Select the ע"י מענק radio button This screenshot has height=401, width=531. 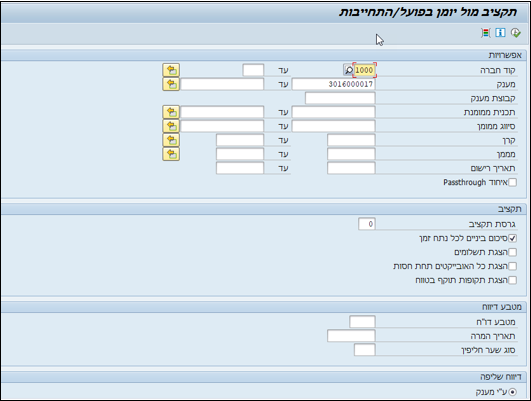pyautogui.click(x=512, y=392)
